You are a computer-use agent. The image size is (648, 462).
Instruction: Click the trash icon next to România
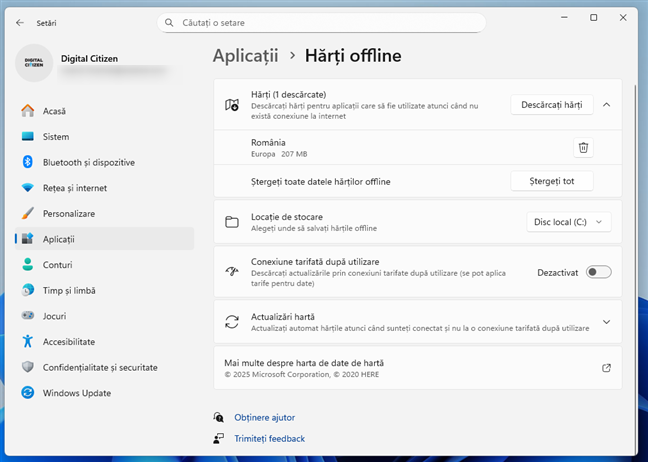[583, 148]
